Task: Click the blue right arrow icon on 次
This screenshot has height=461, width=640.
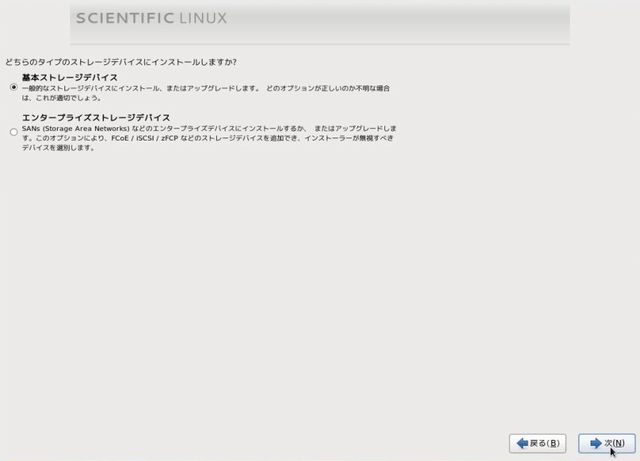Action: click(x=594, y=443)
